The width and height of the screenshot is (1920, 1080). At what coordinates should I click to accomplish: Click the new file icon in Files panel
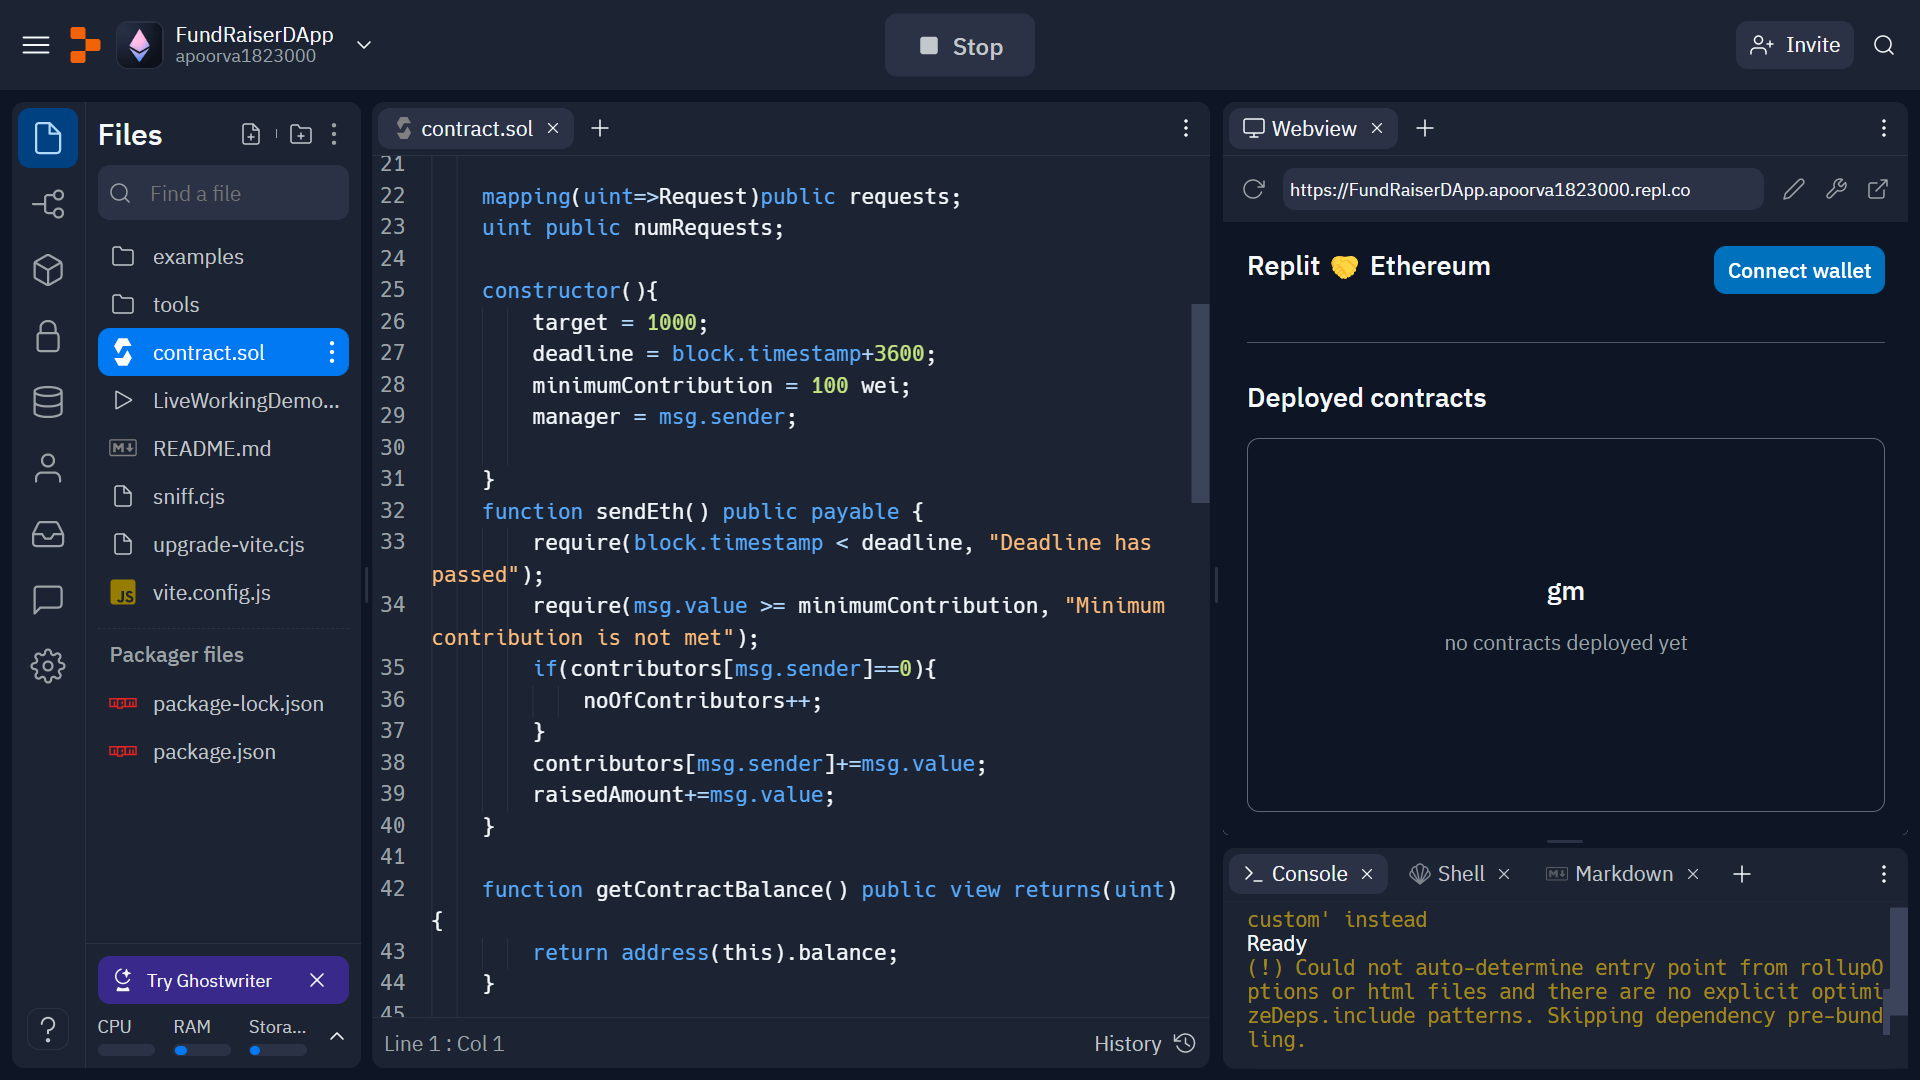click(x=251, y=134)
